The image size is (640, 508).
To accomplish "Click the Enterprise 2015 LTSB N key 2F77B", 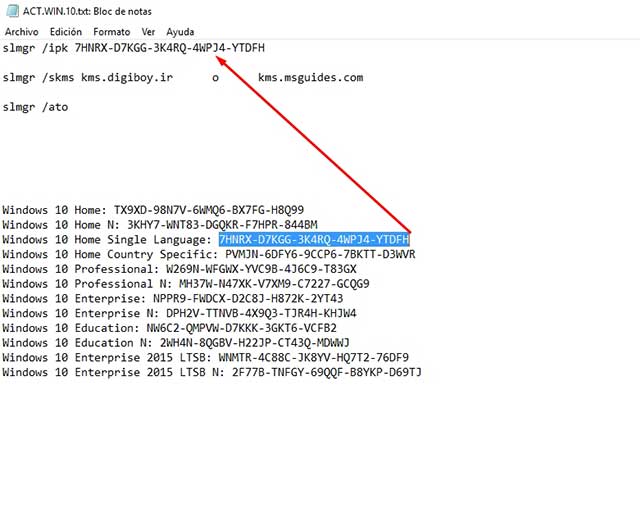I will pos(327,372).
